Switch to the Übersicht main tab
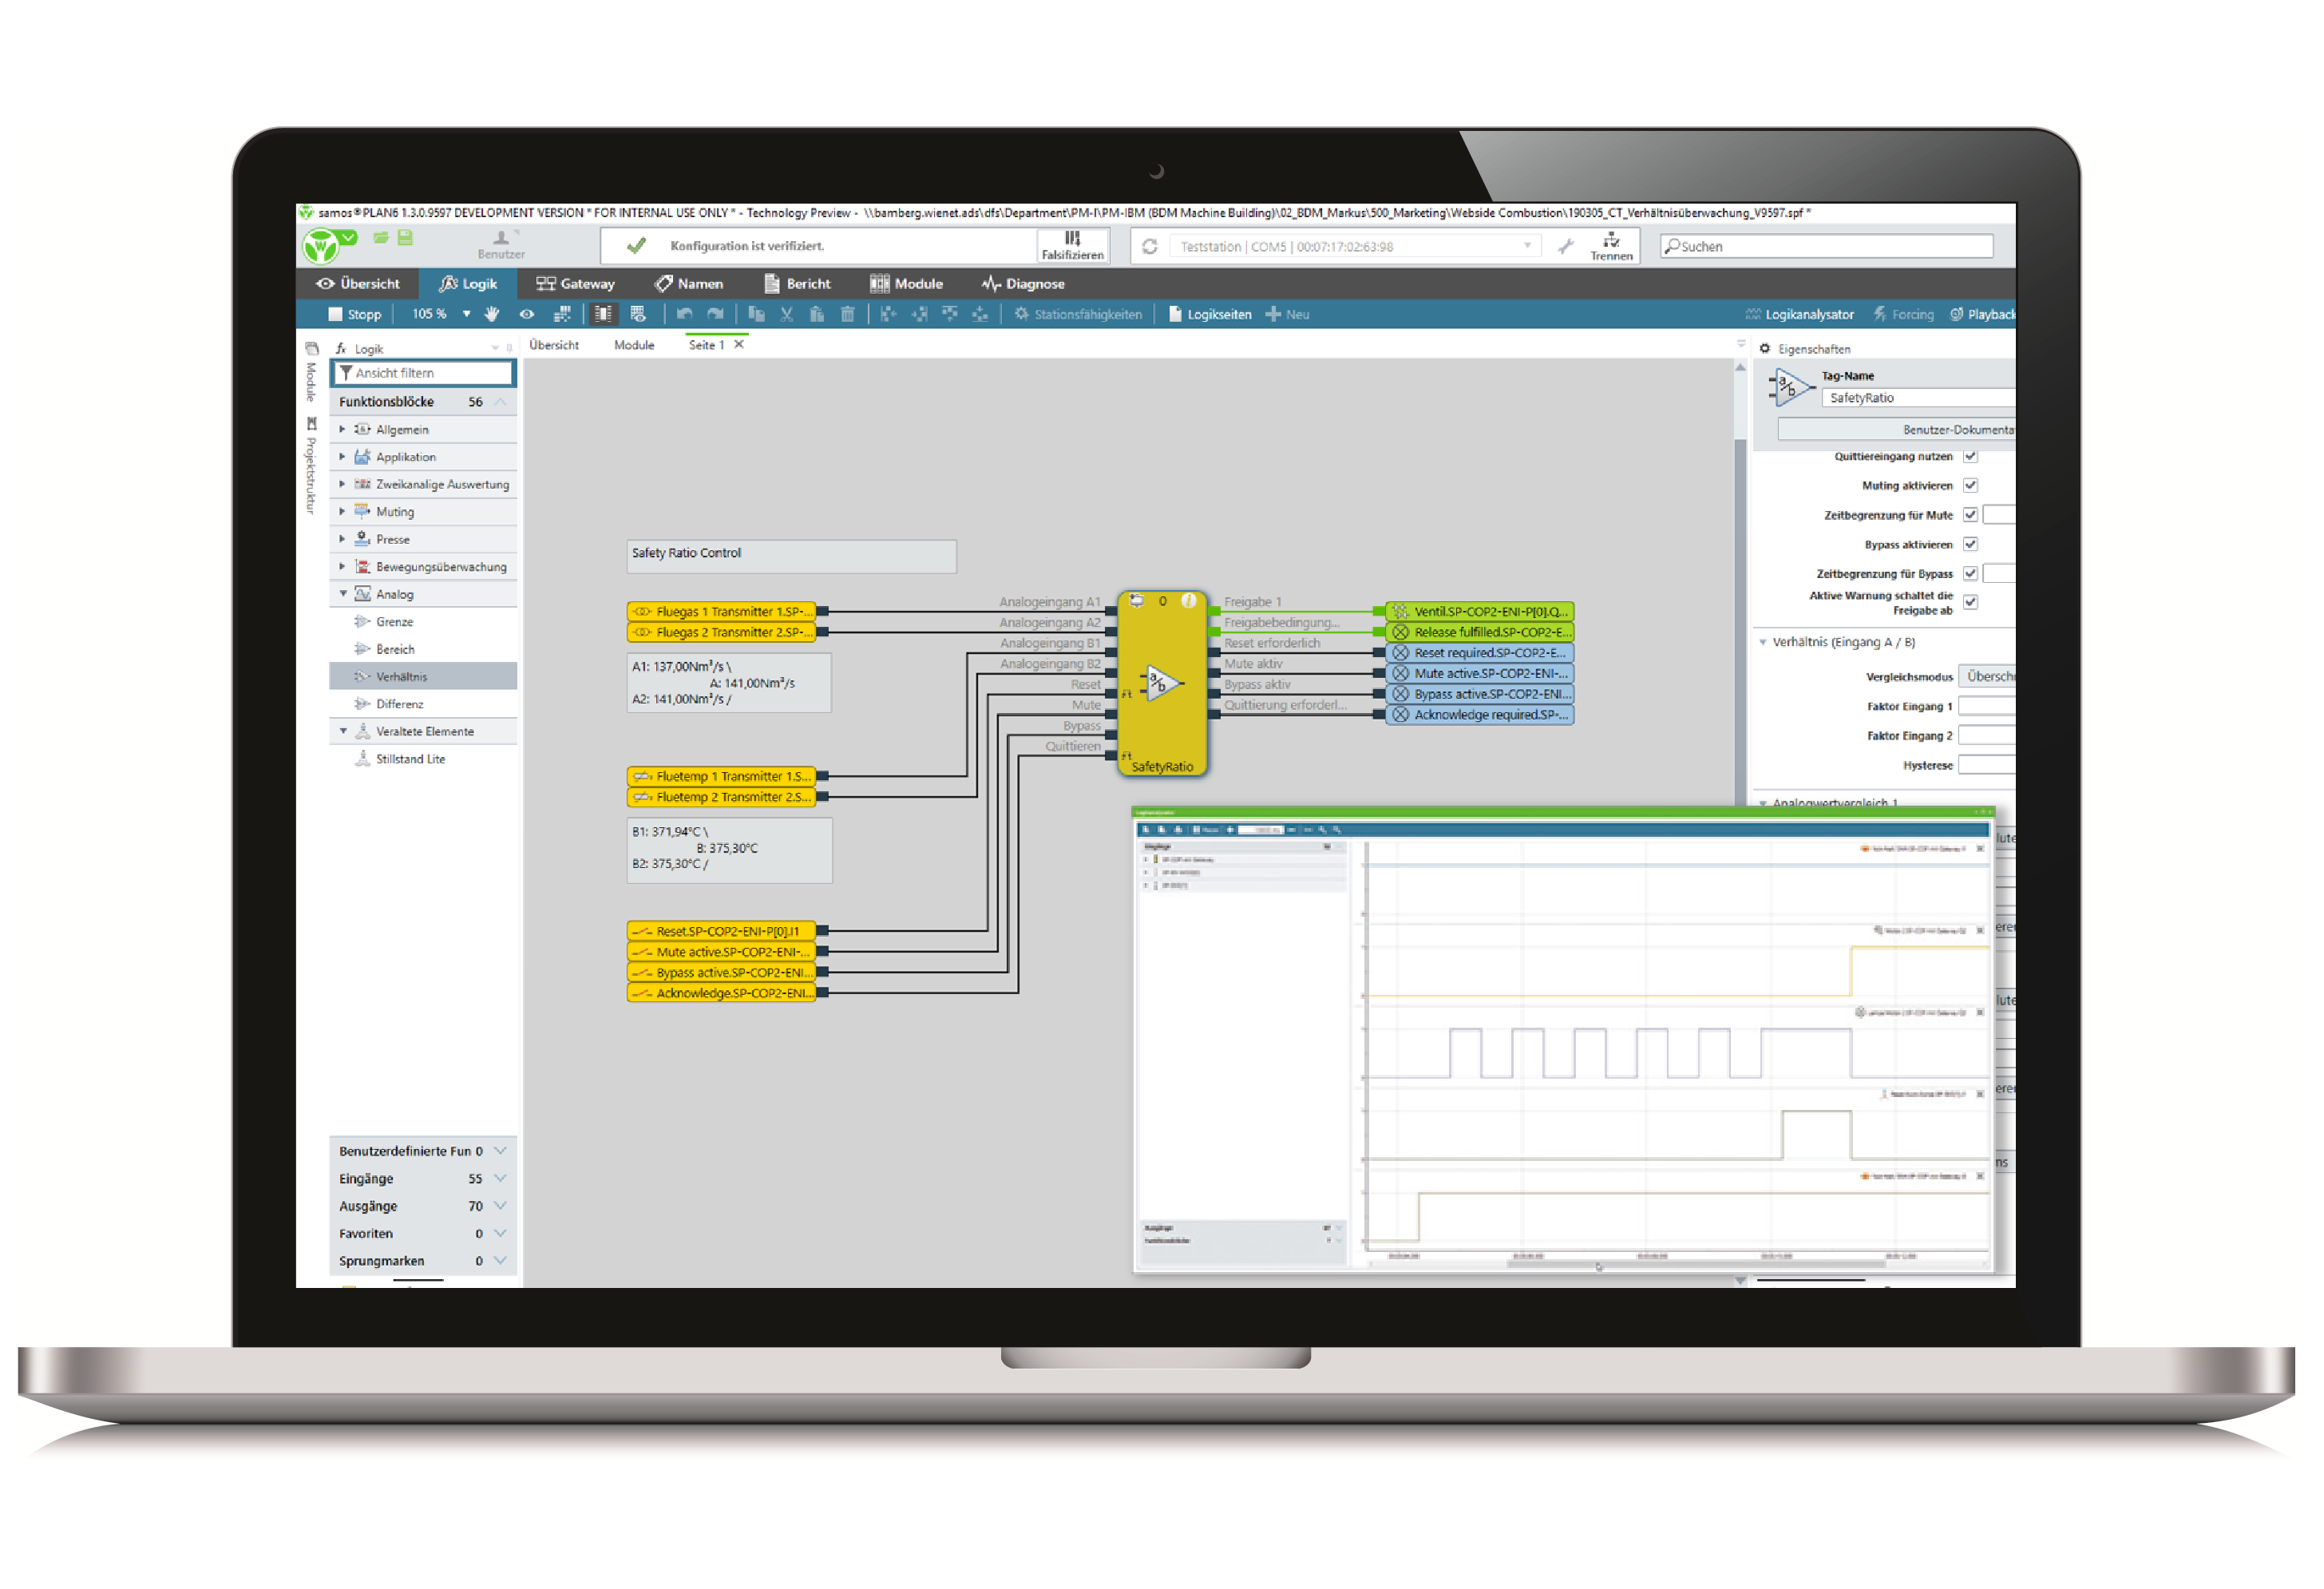Viewport: 2324px width, 1589px height. [x=358, y=284]
